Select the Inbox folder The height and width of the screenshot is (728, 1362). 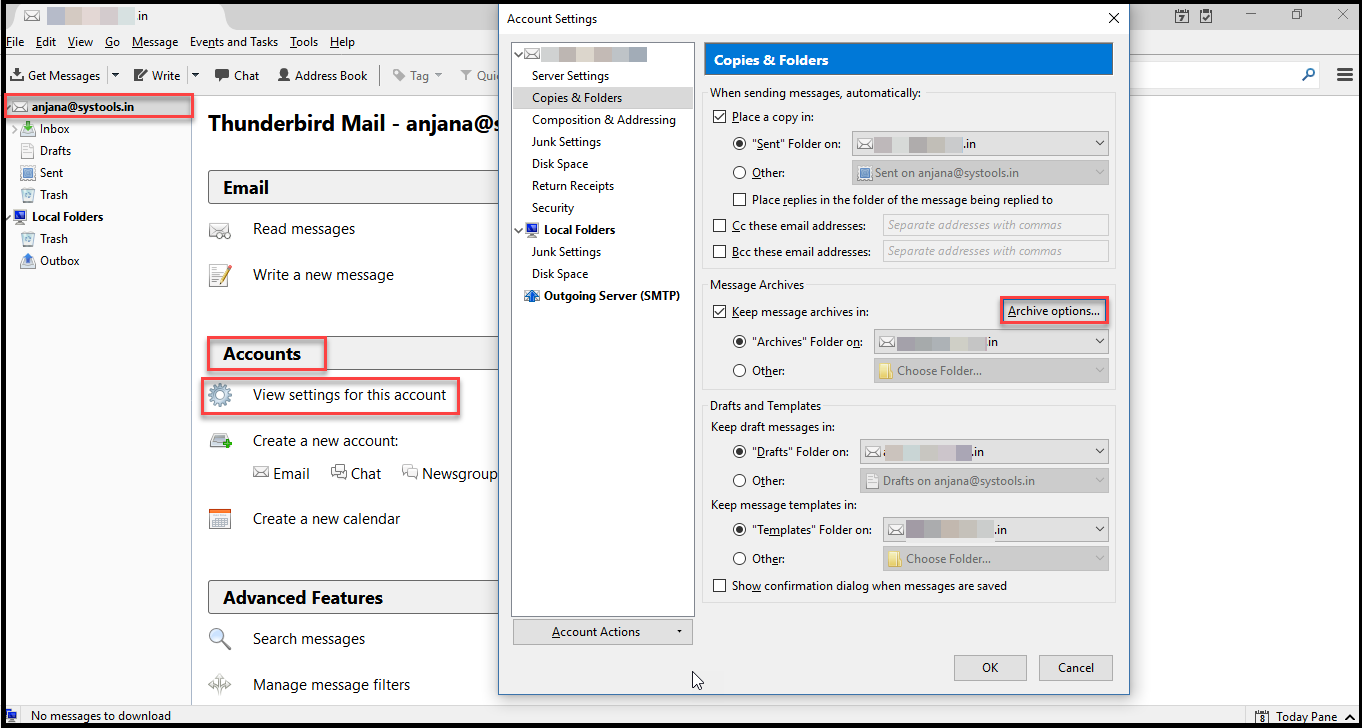[x=54, y=129]
